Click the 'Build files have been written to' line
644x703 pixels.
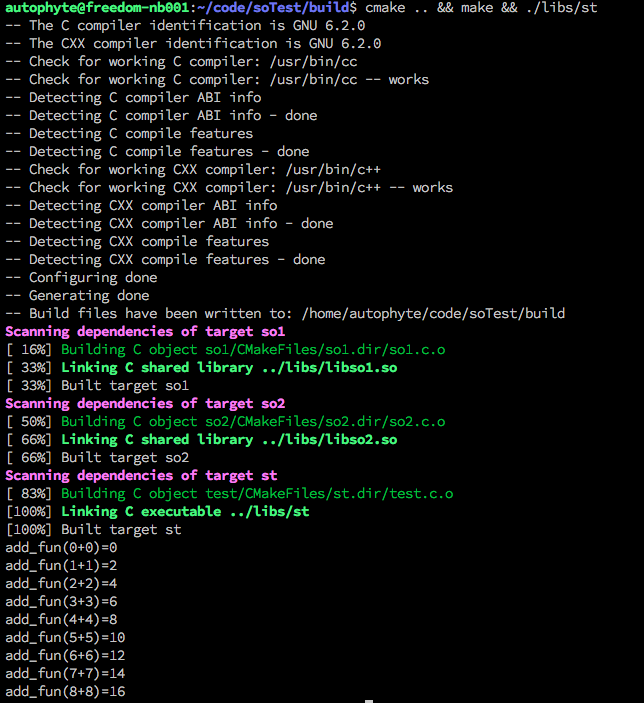click(285, 313)
